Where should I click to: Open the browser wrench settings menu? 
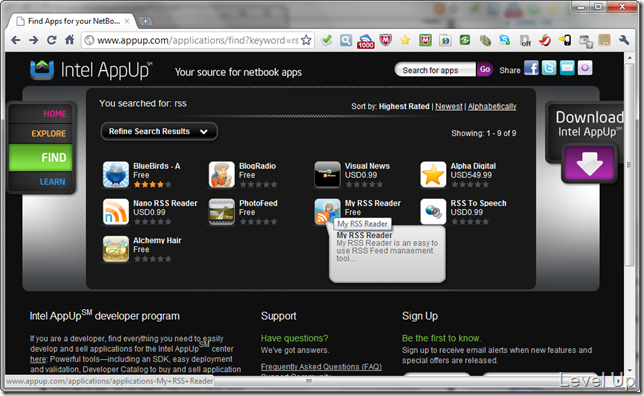coord(624,40)
